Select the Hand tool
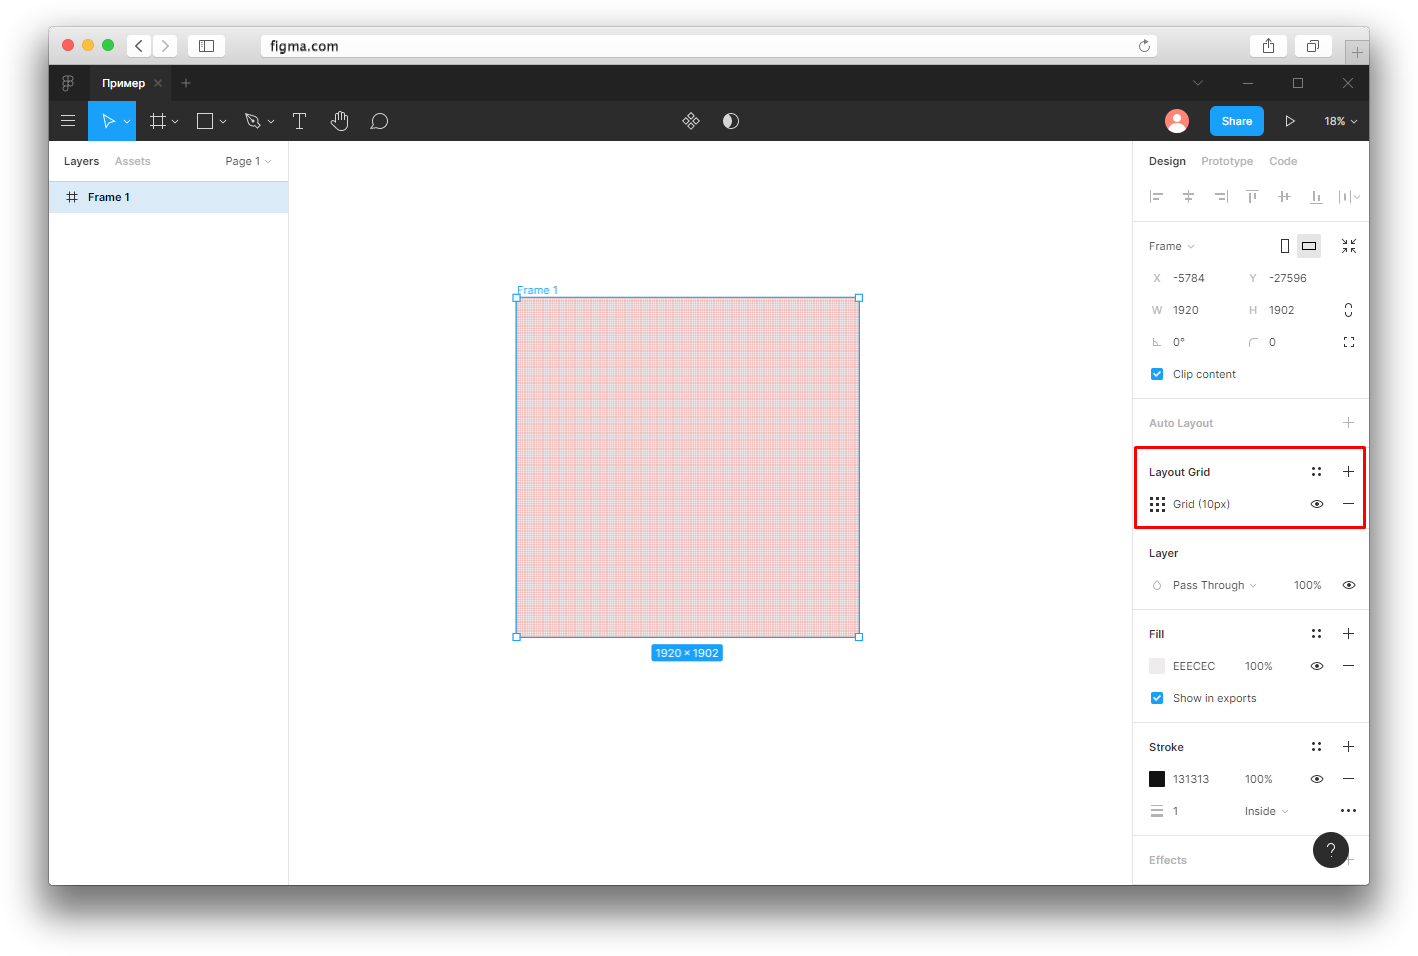1418x956 pixels. (339, 121)
